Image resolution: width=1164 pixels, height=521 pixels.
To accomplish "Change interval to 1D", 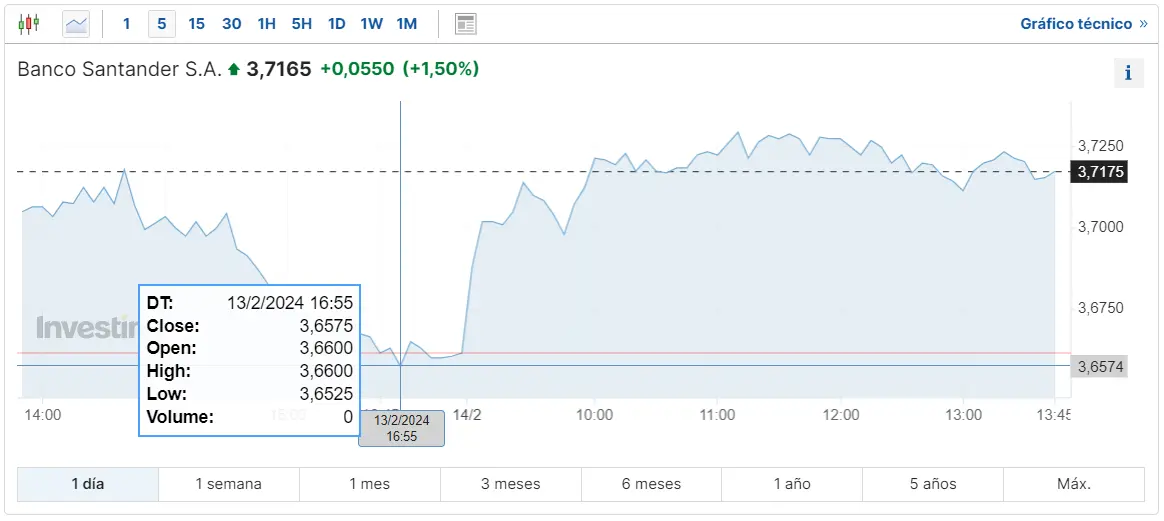I will [x=337, y=24].
